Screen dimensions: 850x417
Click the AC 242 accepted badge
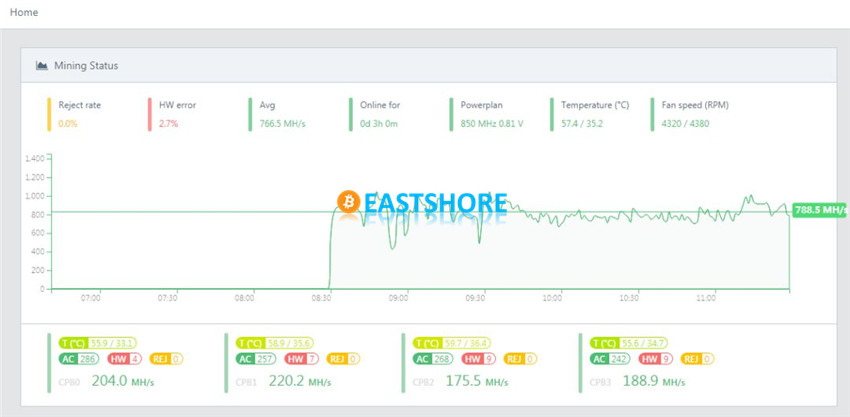click(x=610, y=358)
